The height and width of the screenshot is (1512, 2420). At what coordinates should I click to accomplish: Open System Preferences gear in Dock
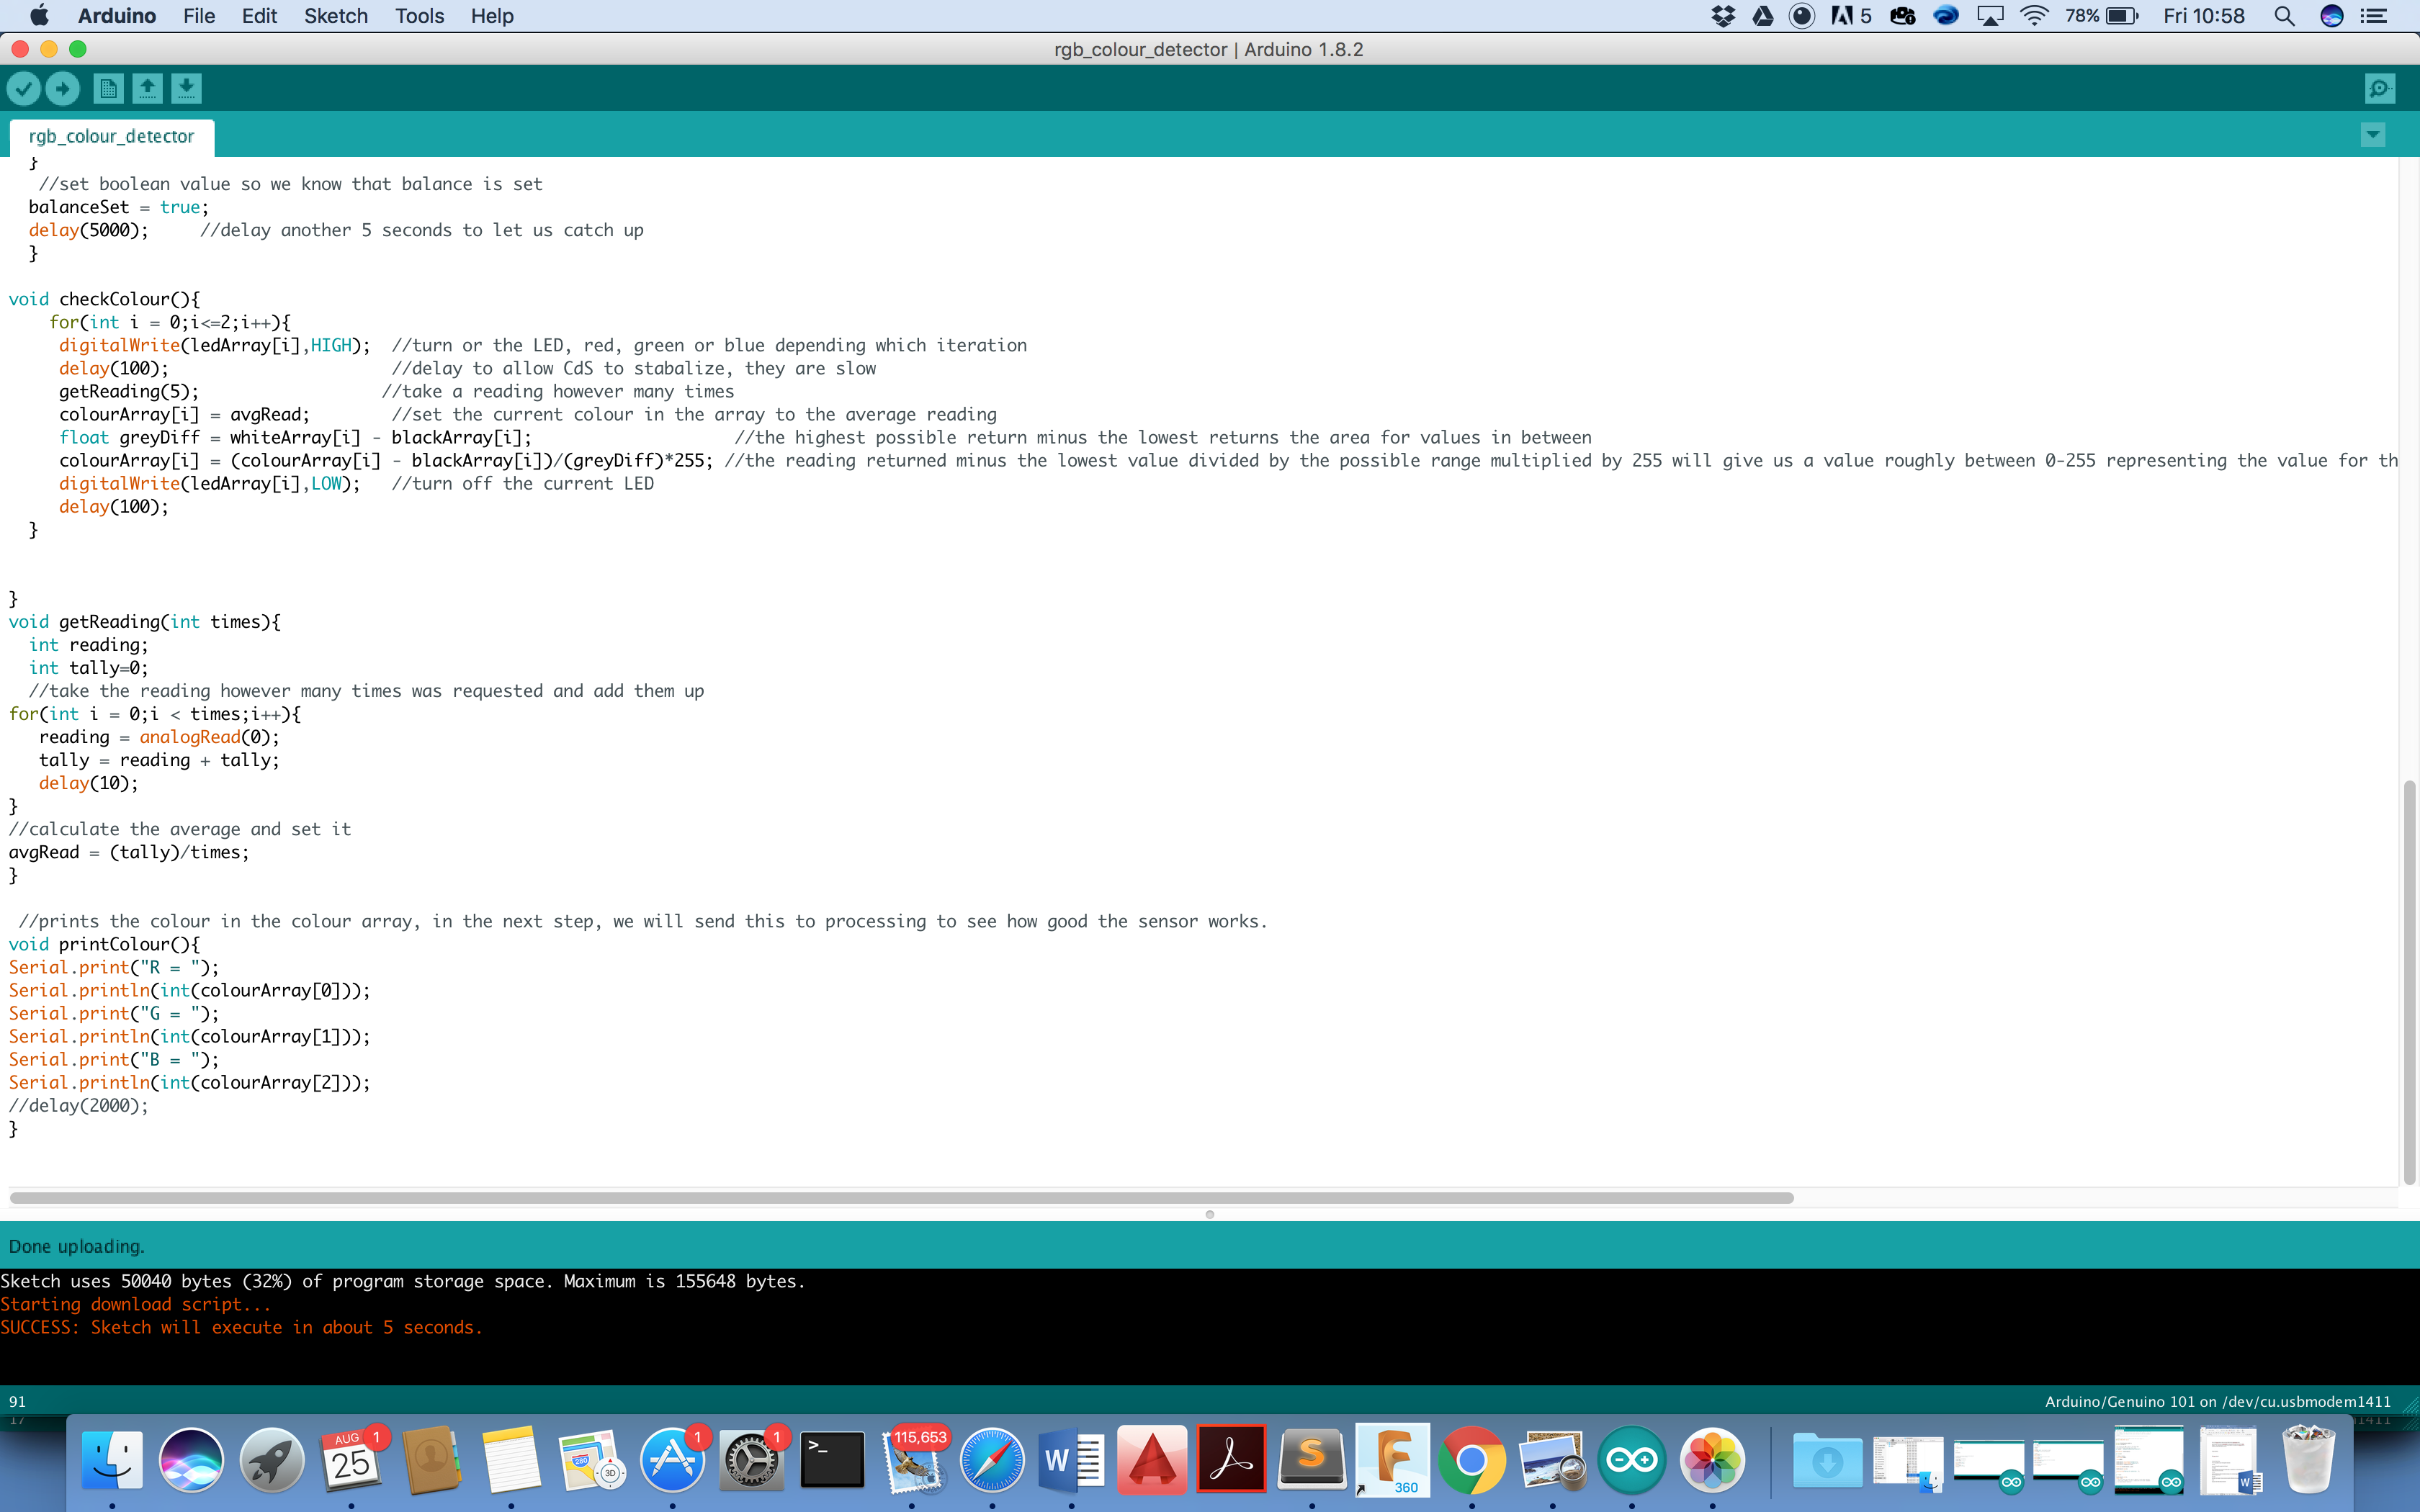click(751, 1460)
